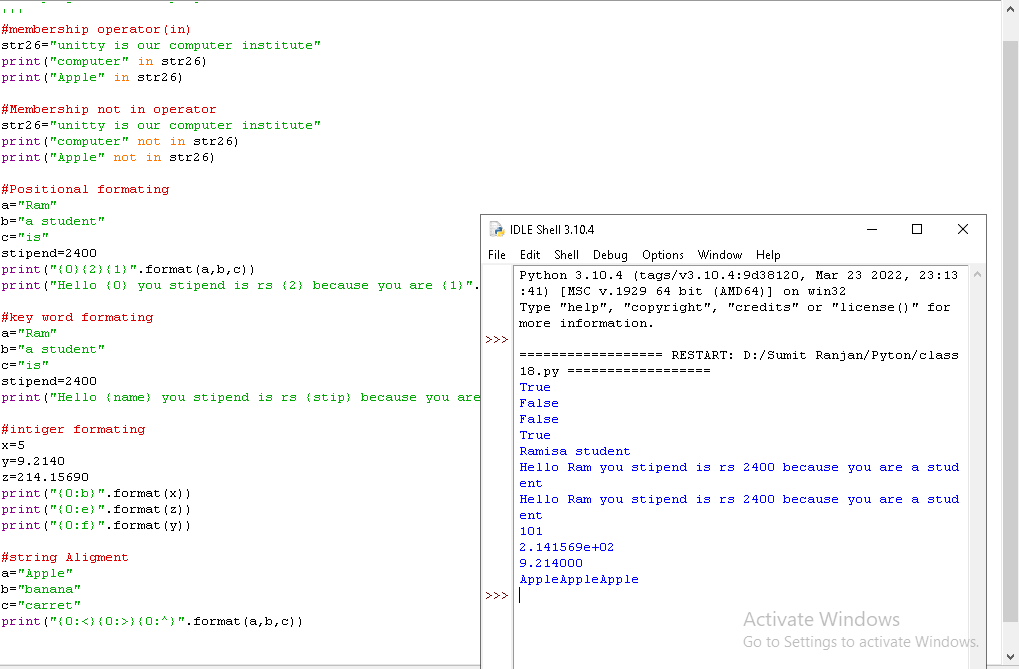Open the File menu in IDLE Shell
Screen dimensions: 1019x669
[496, 255]
